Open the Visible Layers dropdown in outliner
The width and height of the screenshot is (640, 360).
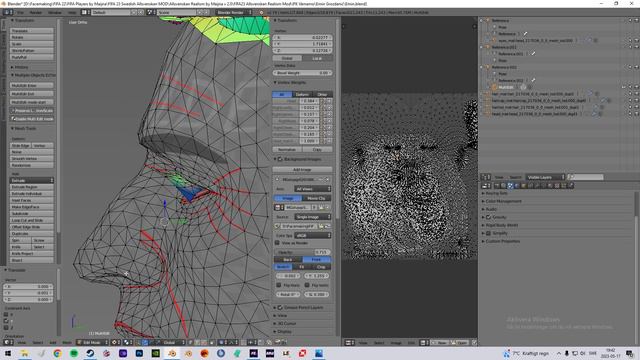pyautogui.click(x=545, y=177)
